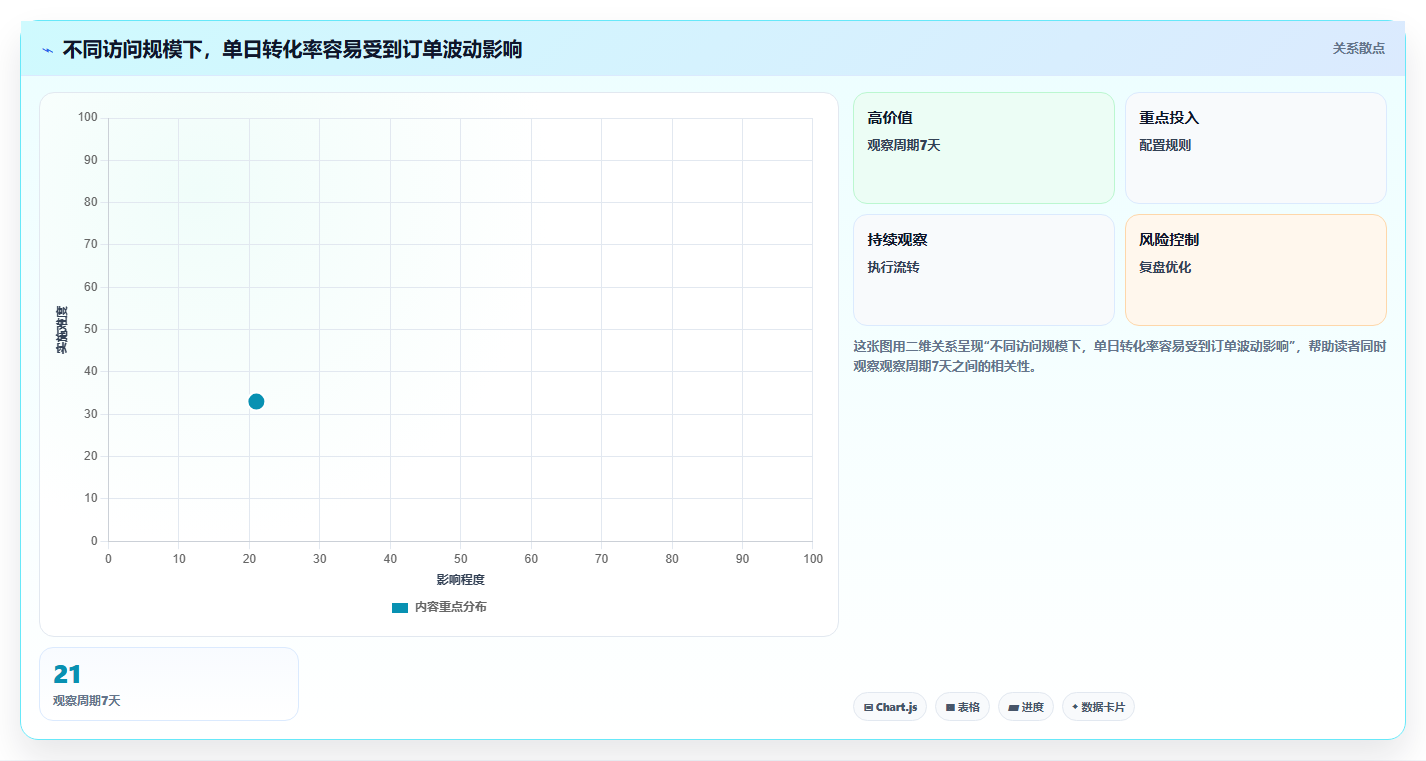The height and width of the screenshot is (761, 1426).
Task: Toggle the 内容重点分布 legend swatch
Action: (400, 607)
